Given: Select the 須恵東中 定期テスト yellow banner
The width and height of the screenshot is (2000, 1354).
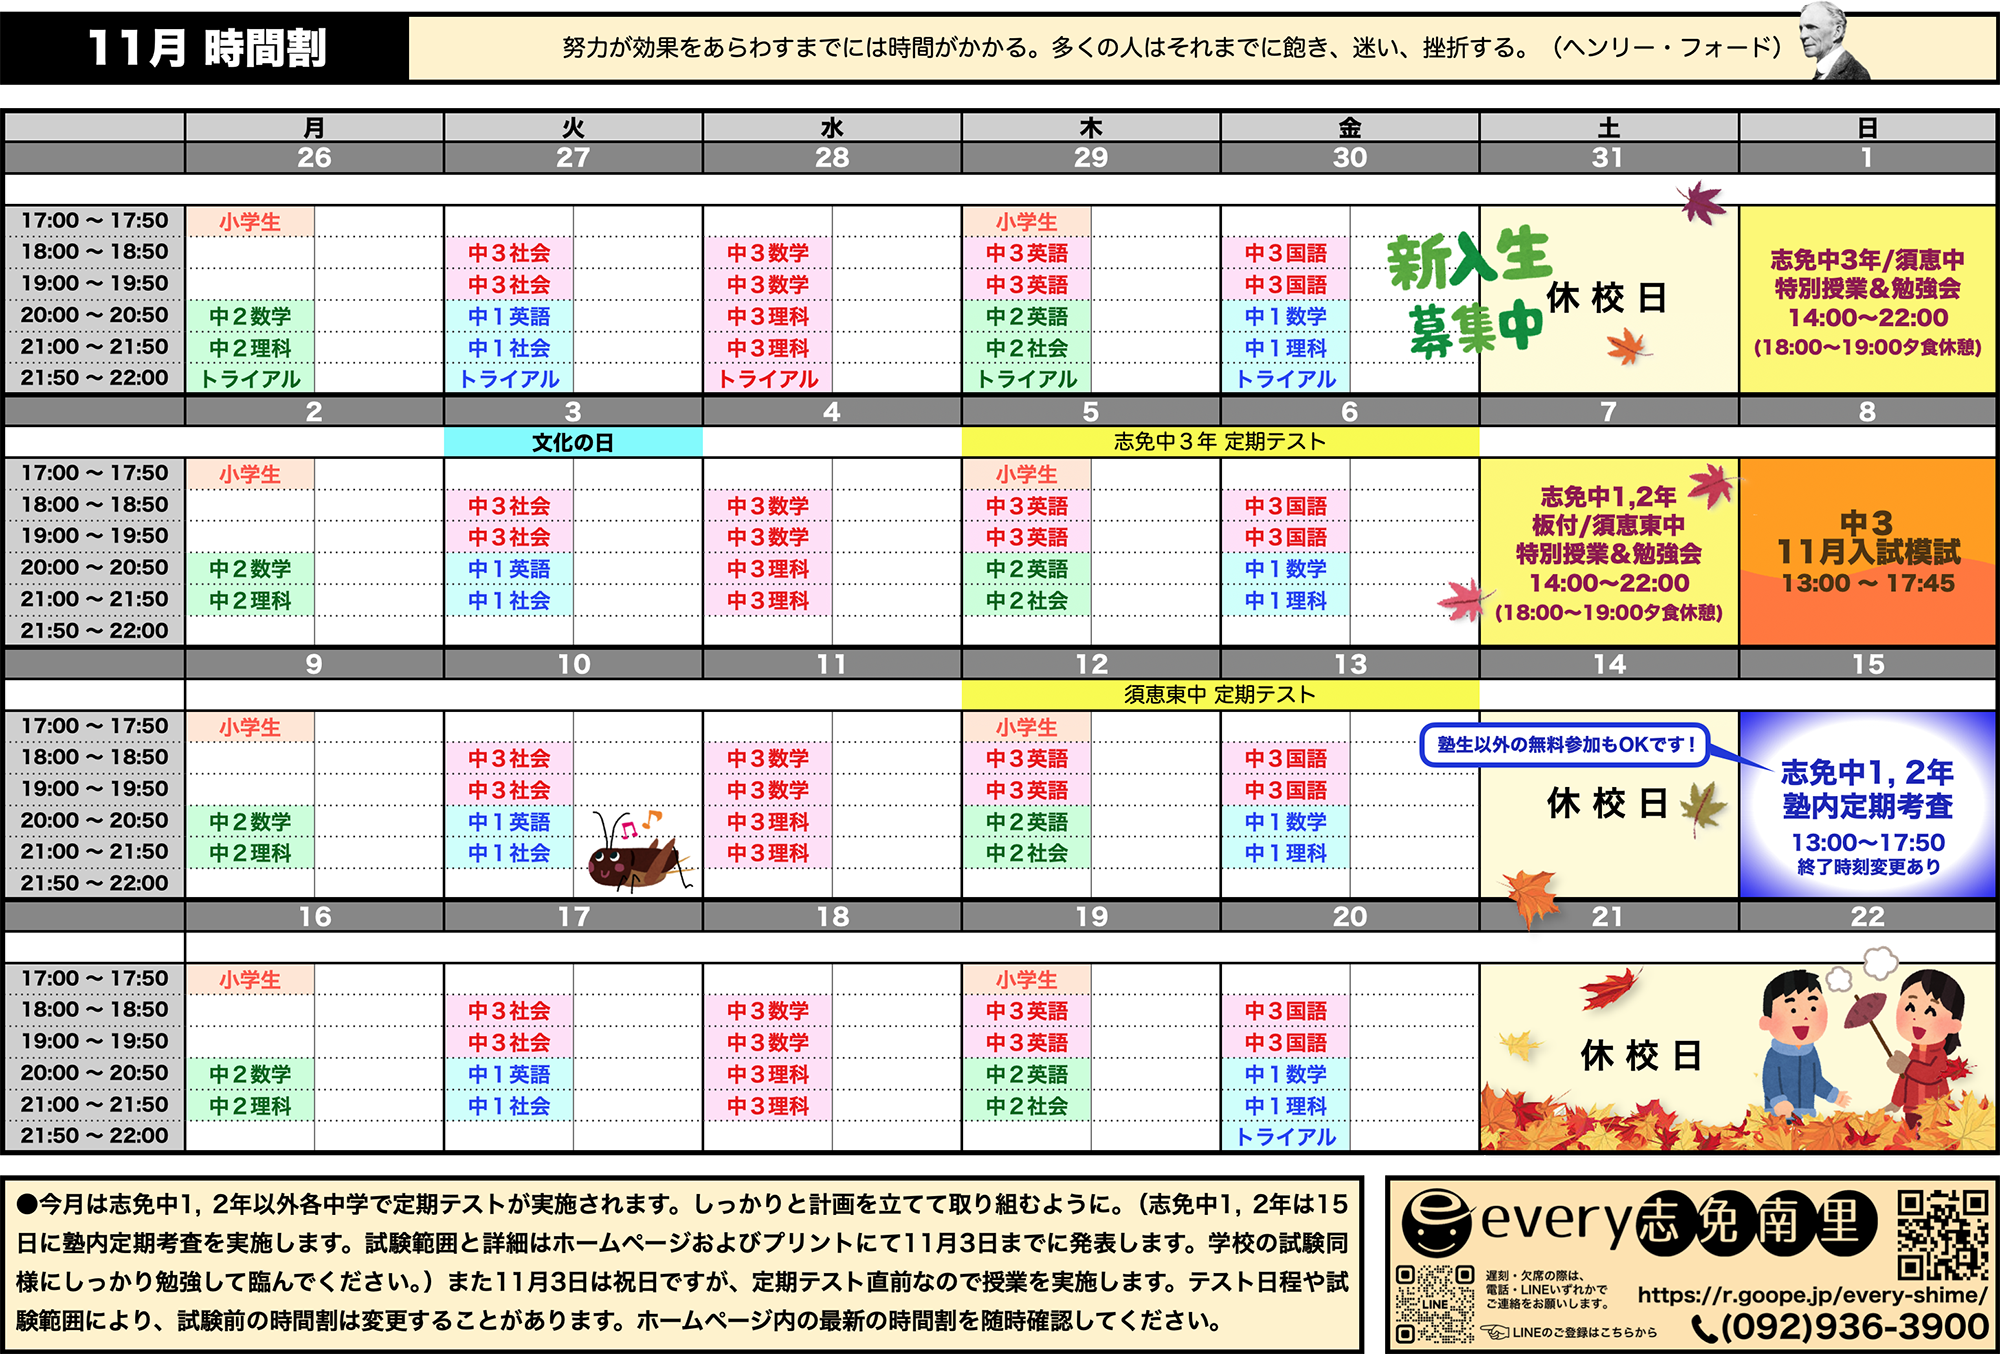Looking at the screenshot, I should (1220, 694).
